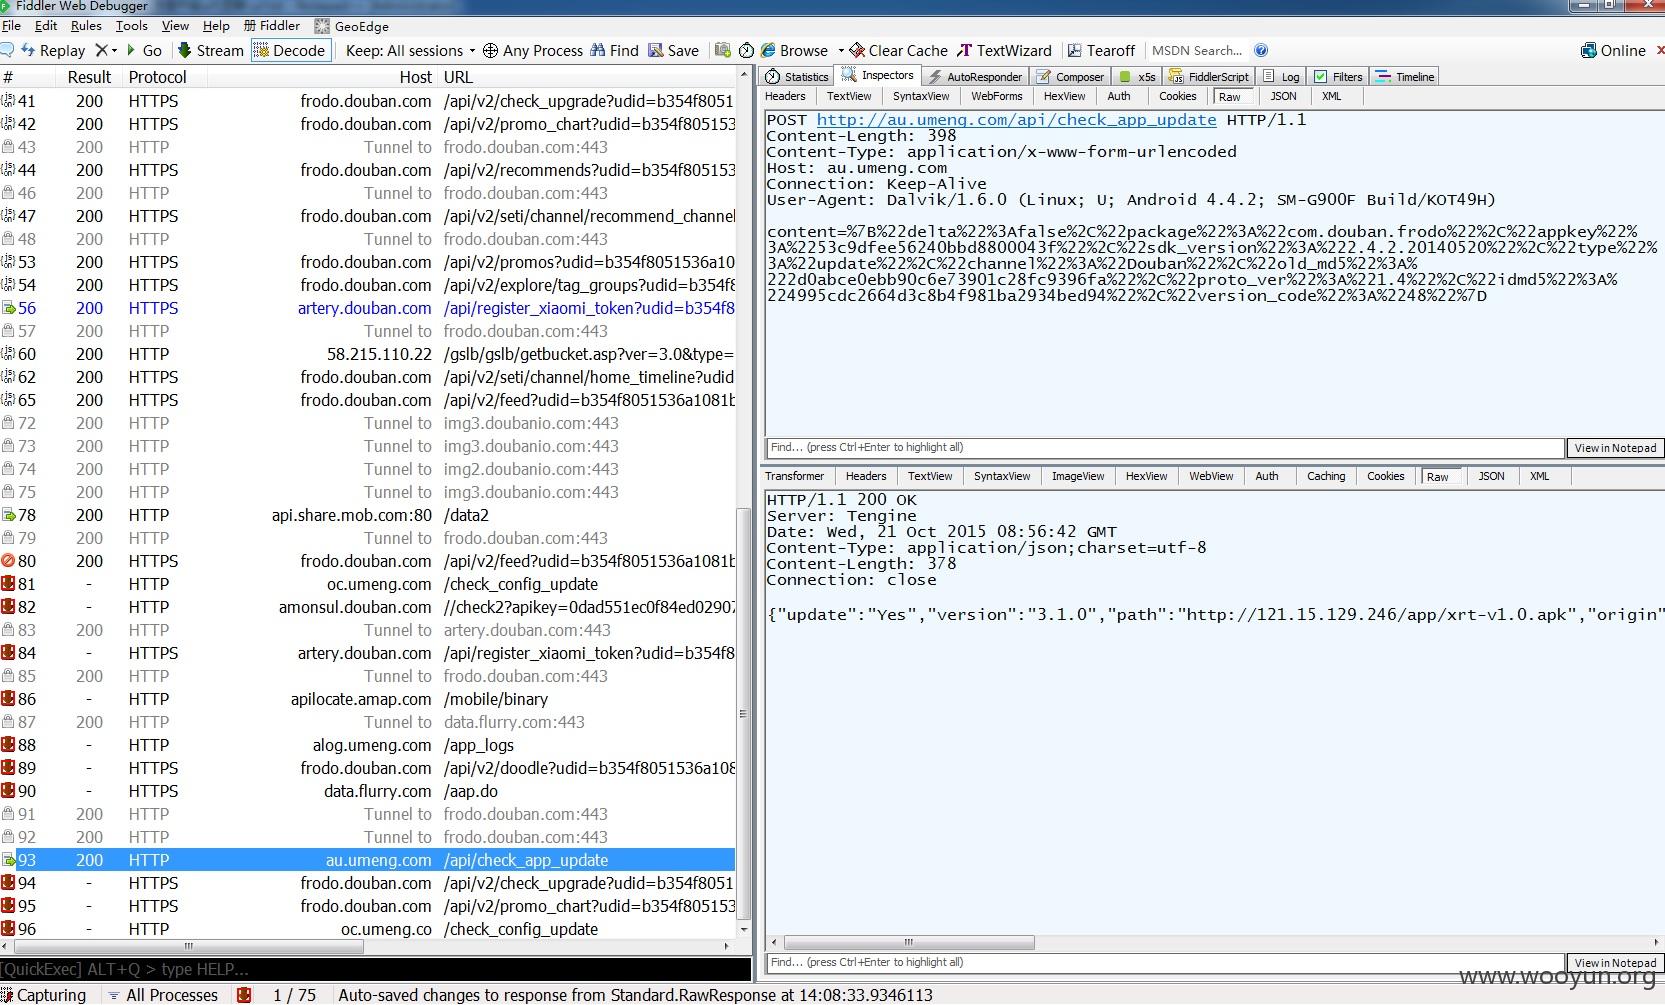
Task: Launch Browse with the IE icon
Action: pos(794,50)
